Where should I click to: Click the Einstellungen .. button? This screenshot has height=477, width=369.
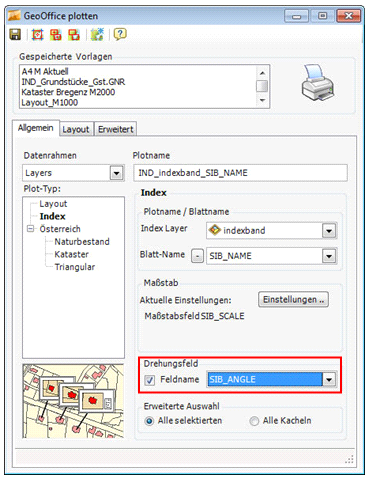pyautogui.click(x=293, y=299)
